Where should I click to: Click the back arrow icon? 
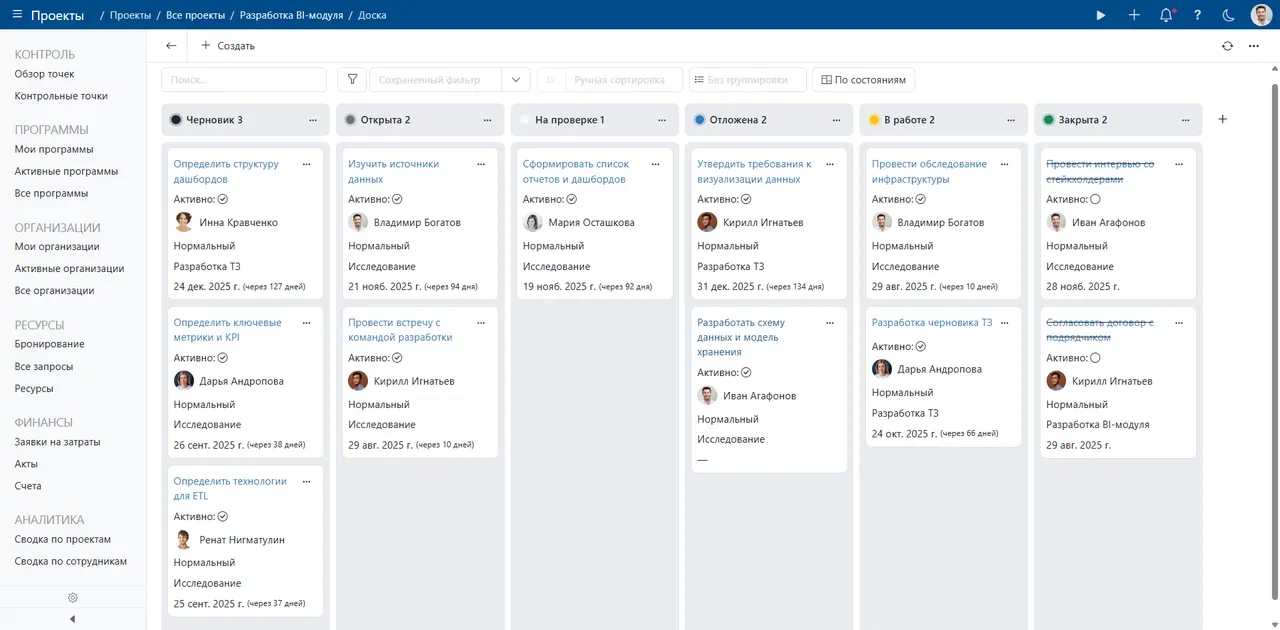[x=171, y=46]
